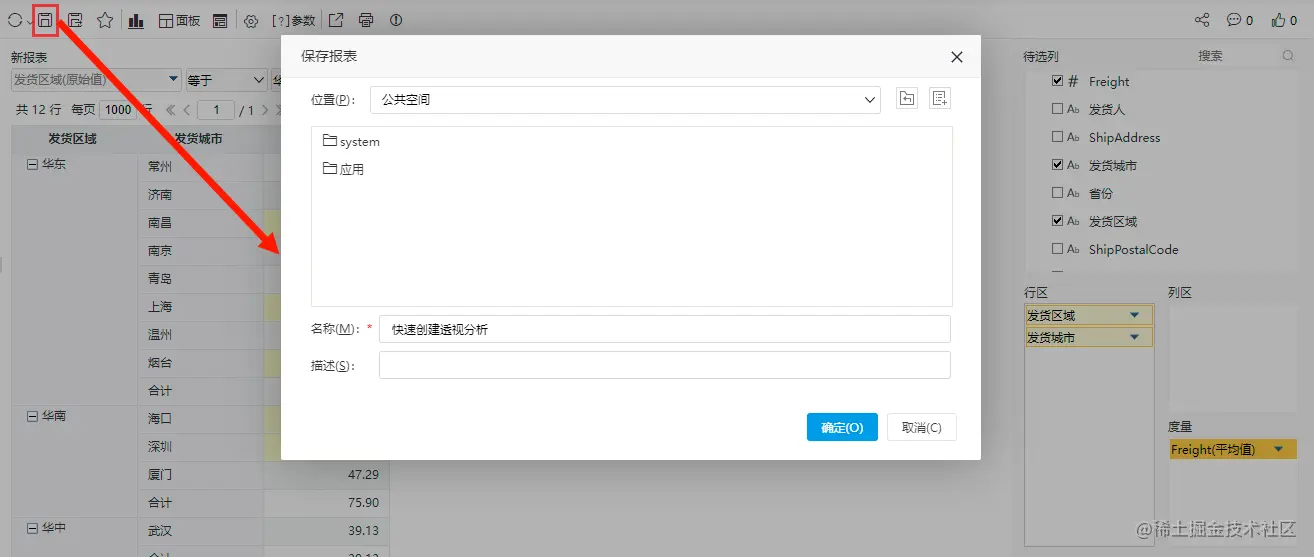
Task: Toggle the 发货人 checkbox
Action: [1058, 109]
